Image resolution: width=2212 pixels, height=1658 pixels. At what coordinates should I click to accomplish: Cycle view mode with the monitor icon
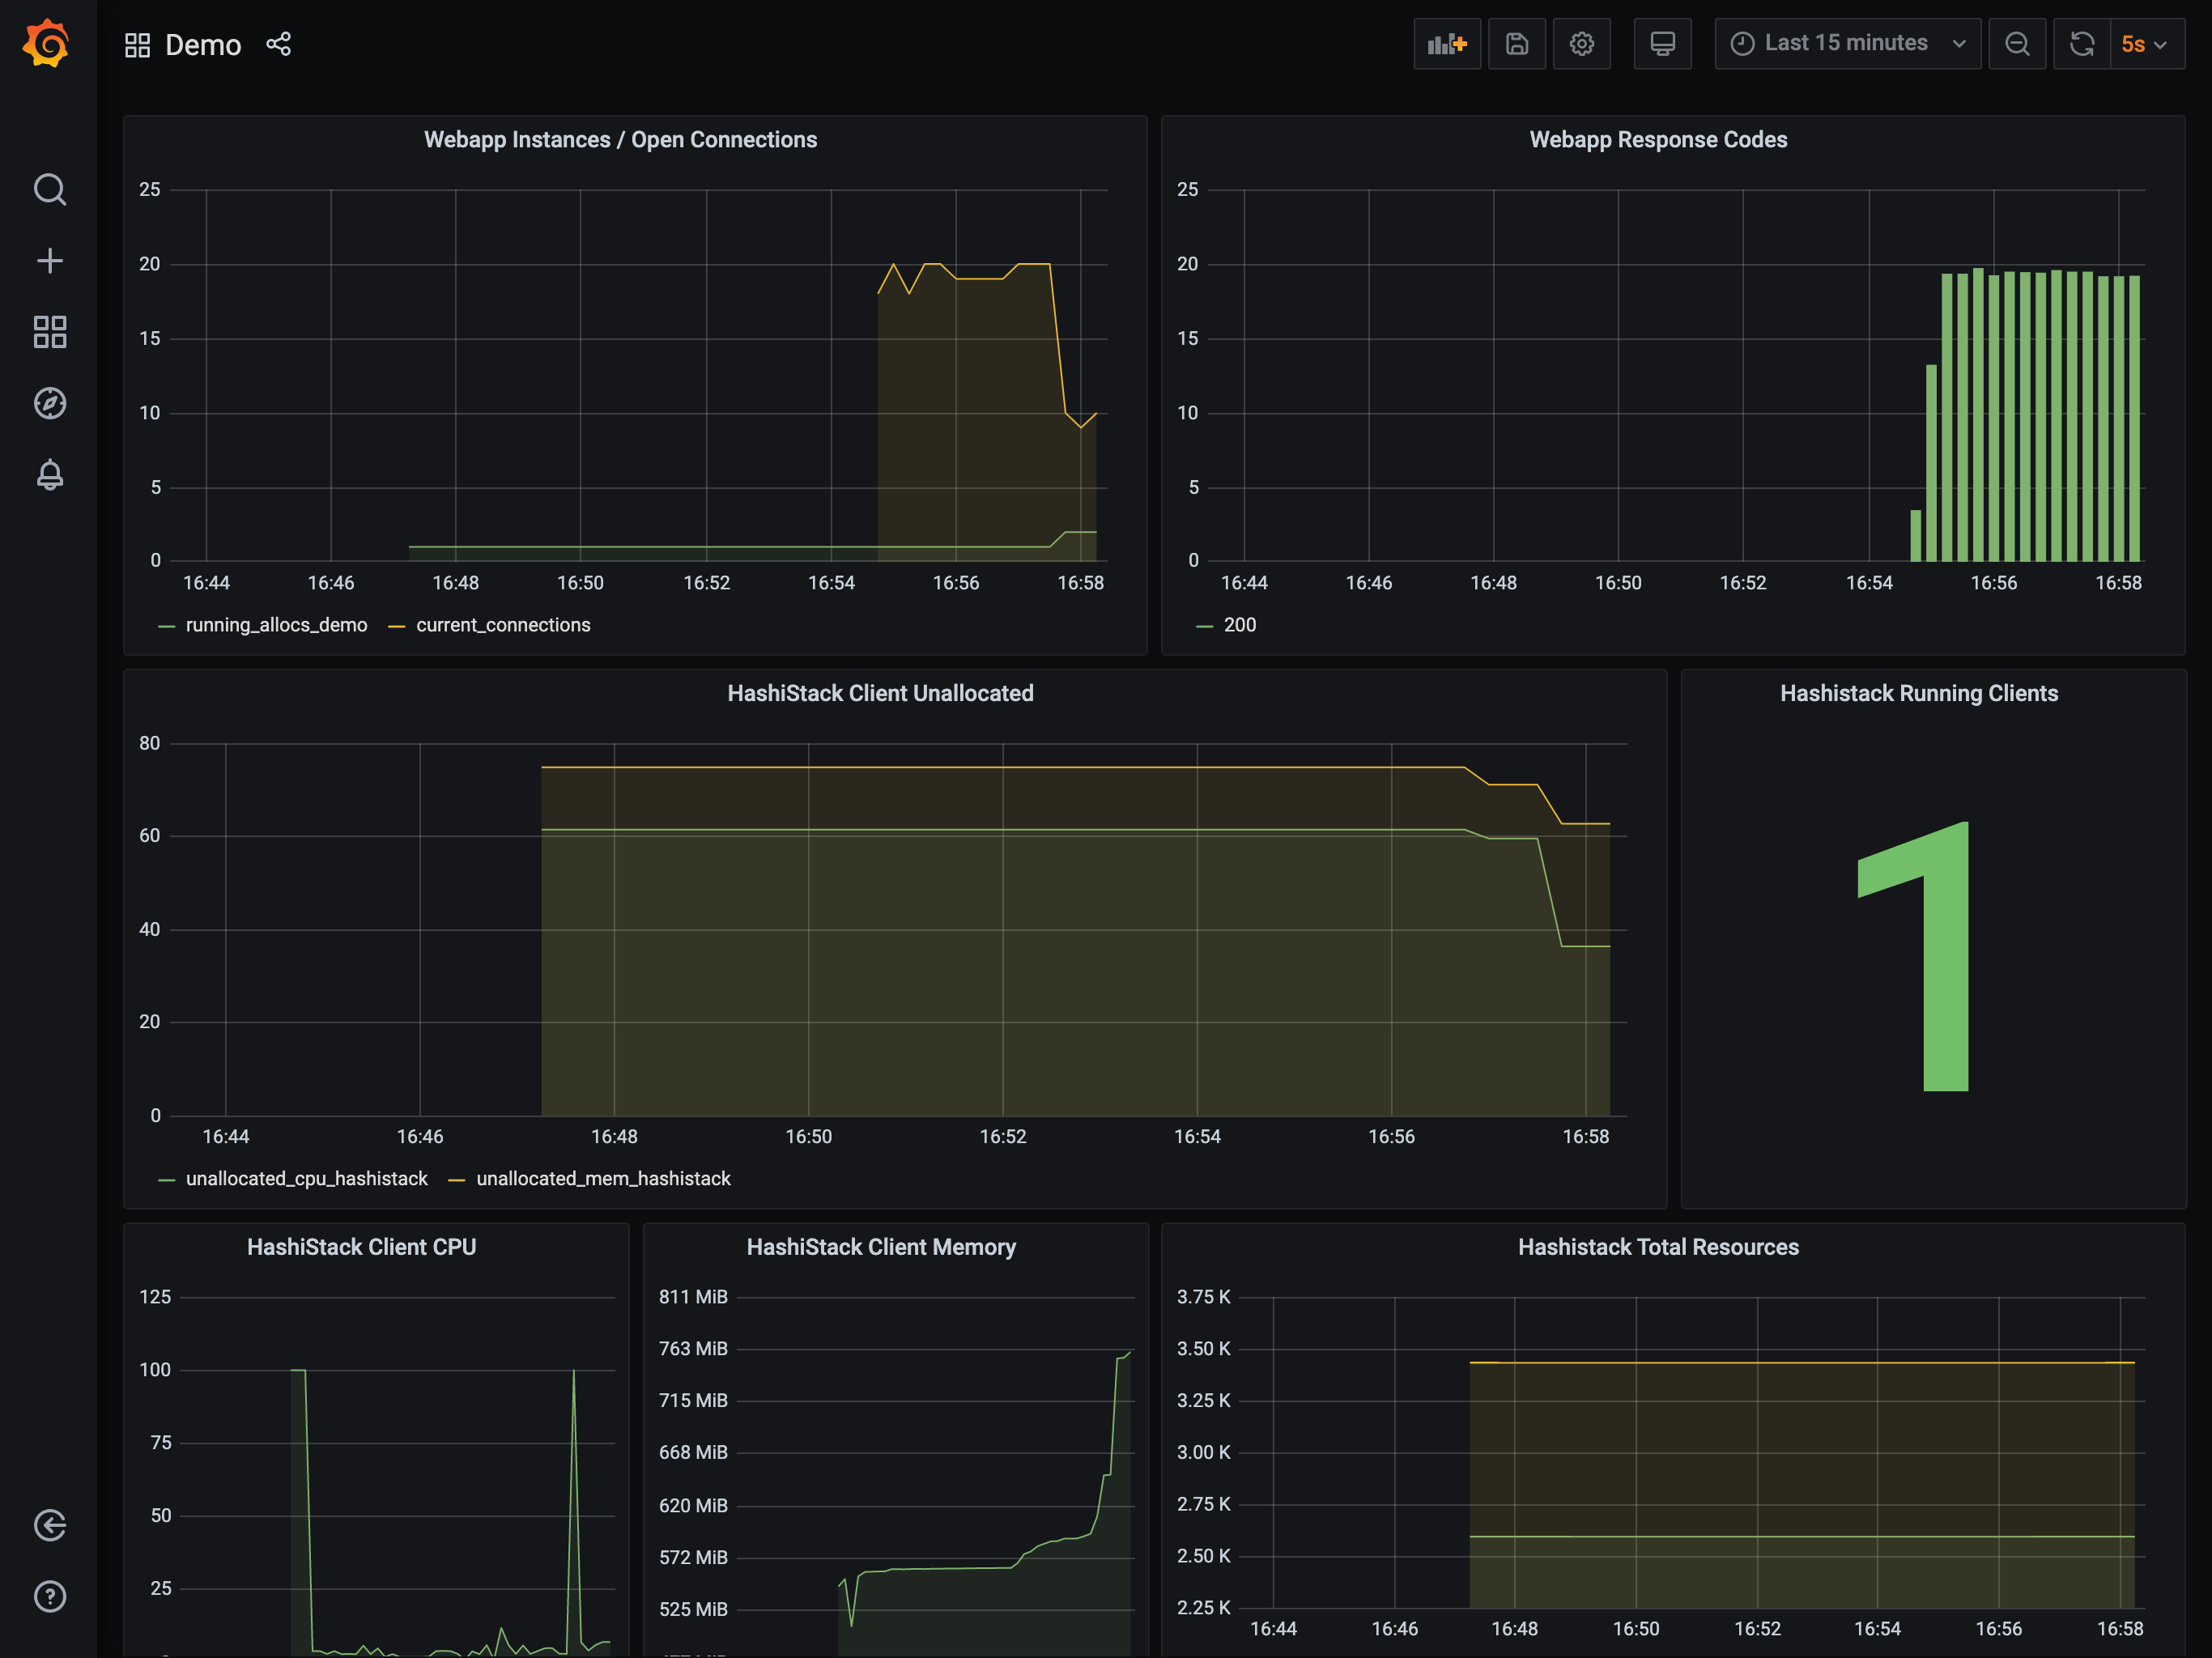[1663, 44]
